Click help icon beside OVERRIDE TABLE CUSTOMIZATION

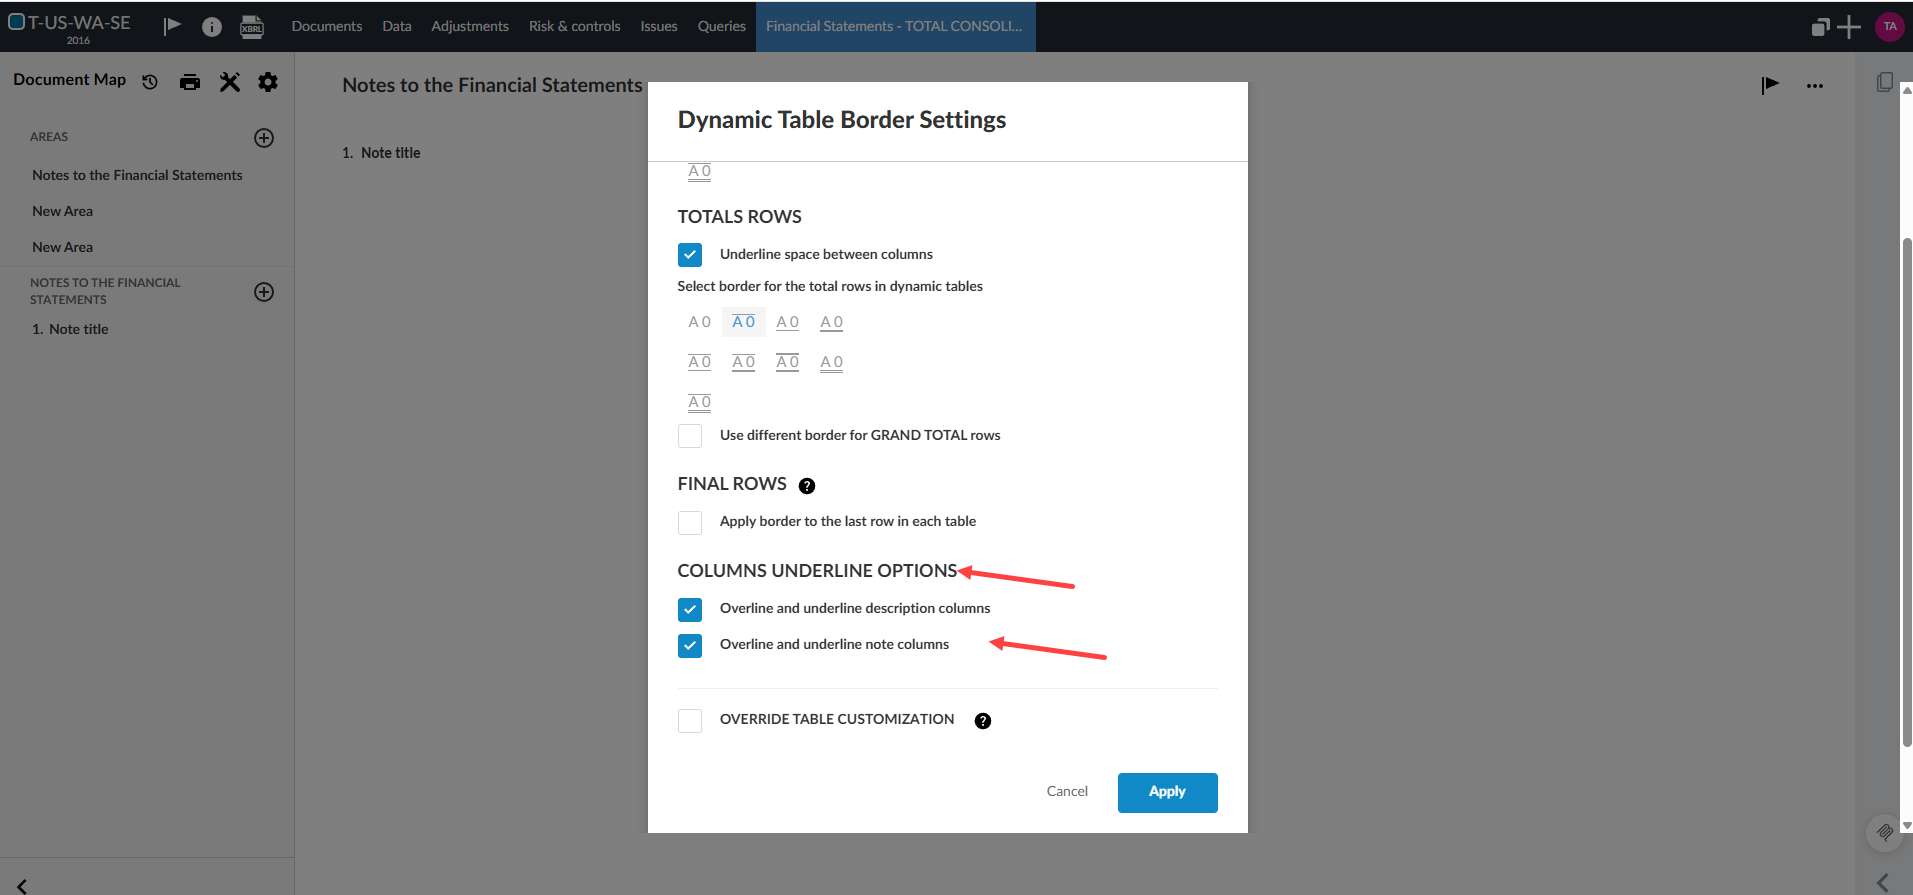983,721
